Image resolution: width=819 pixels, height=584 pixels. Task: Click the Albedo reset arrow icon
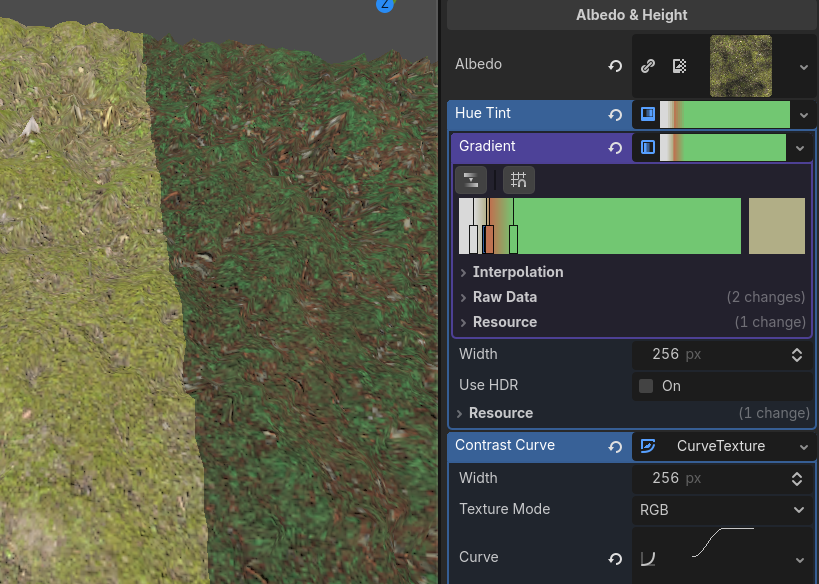point(614,65)
